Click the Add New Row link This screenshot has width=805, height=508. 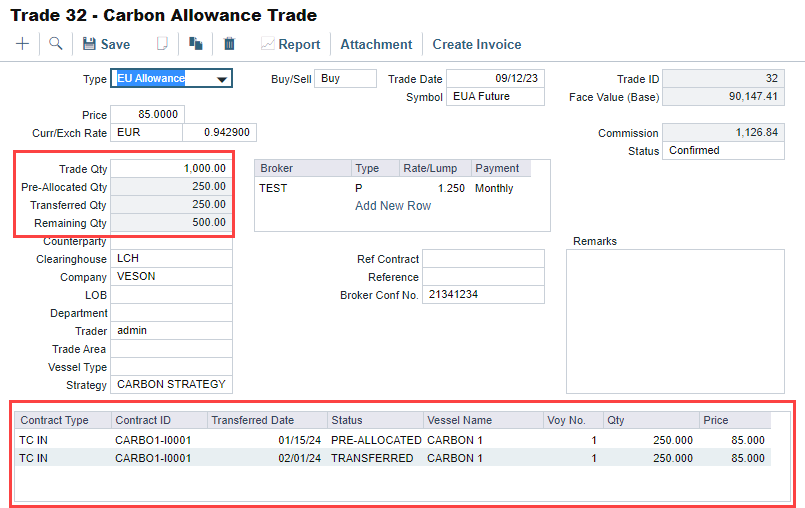393,205
